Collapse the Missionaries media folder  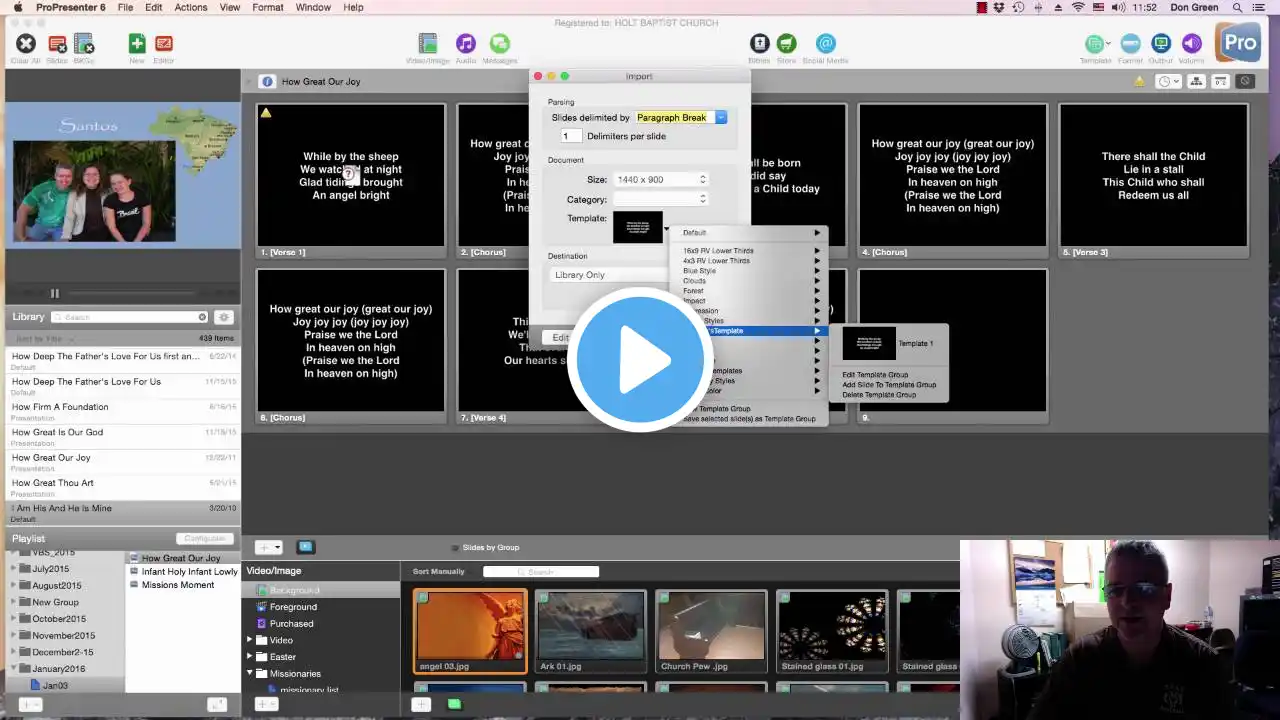point(251,674)
